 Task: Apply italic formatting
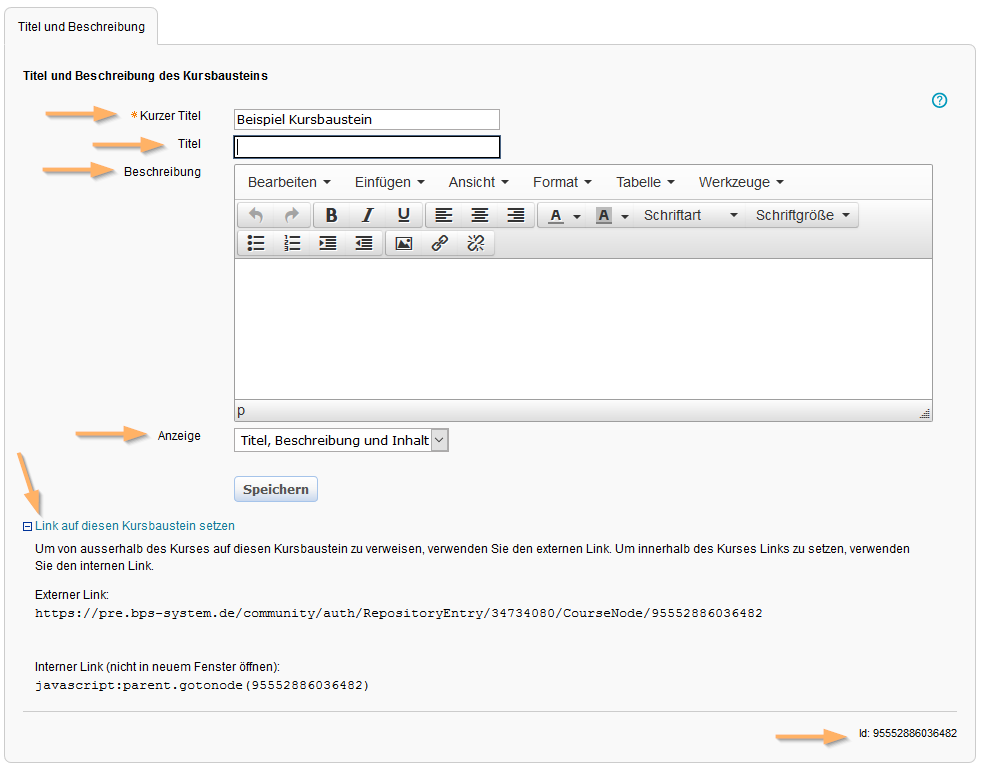[x=367, y=216]
